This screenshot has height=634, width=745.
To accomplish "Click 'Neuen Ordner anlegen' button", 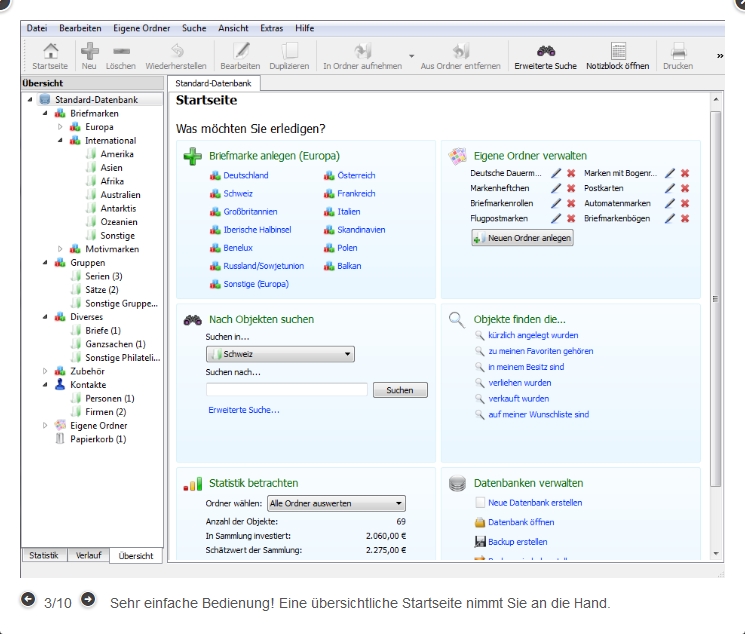I will [522, 238].
